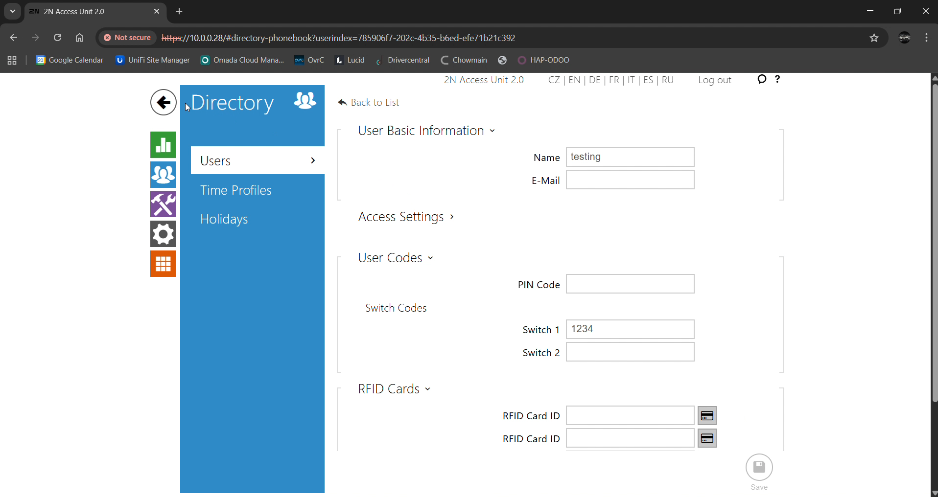Click the help question mark icon
This screenshot has height=497, width=938.
click(x=777, y=80)
